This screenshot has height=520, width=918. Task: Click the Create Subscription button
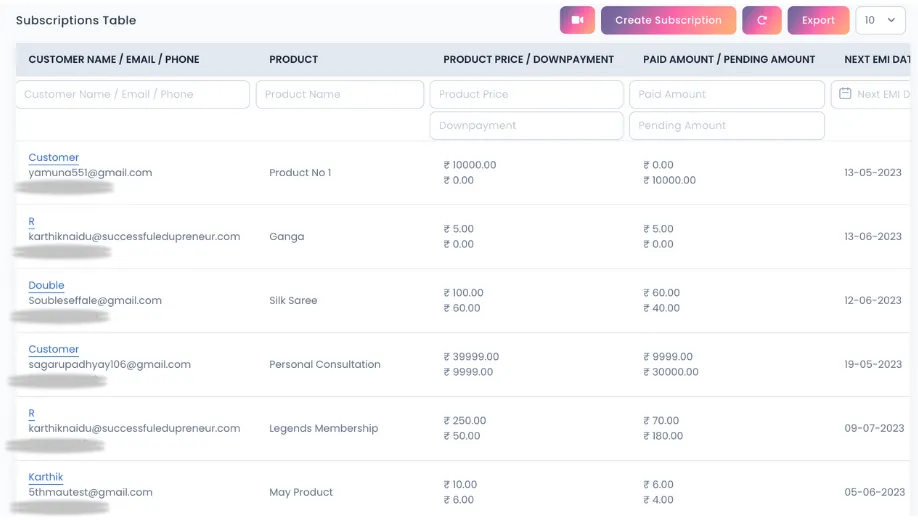coord(668,20)
